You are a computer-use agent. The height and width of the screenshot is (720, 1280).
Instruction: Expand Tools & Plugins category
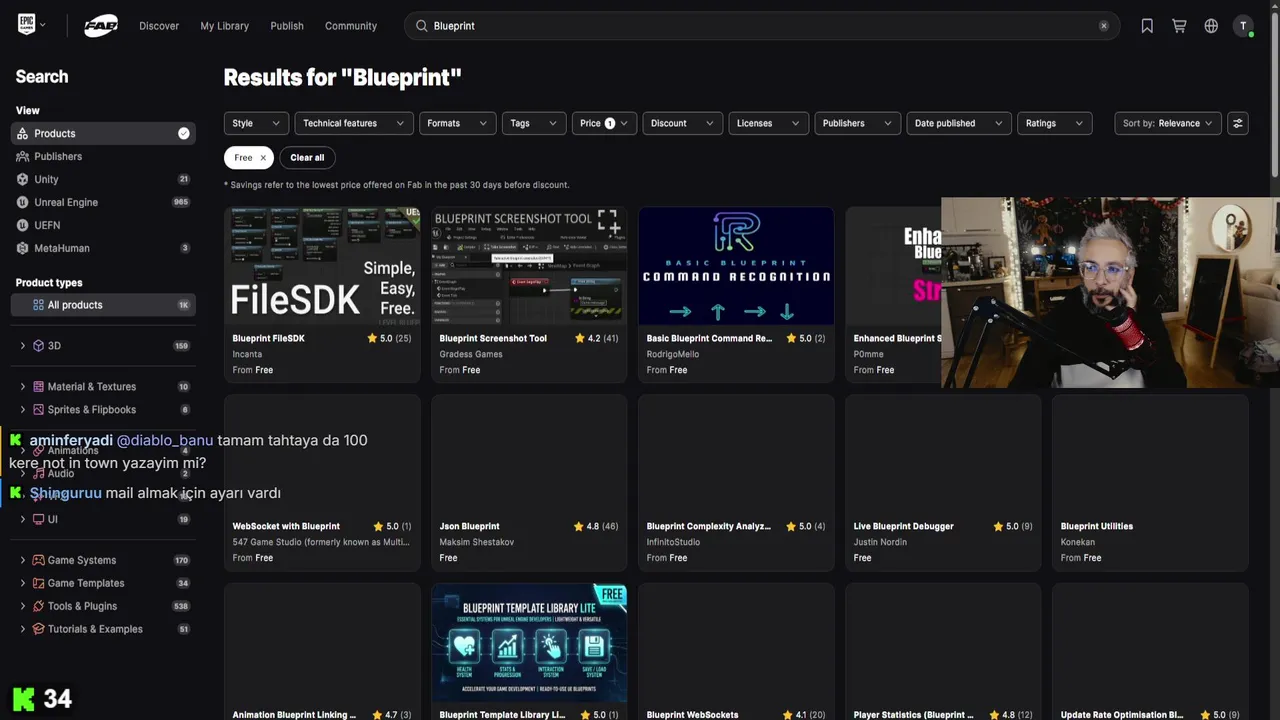23,607
